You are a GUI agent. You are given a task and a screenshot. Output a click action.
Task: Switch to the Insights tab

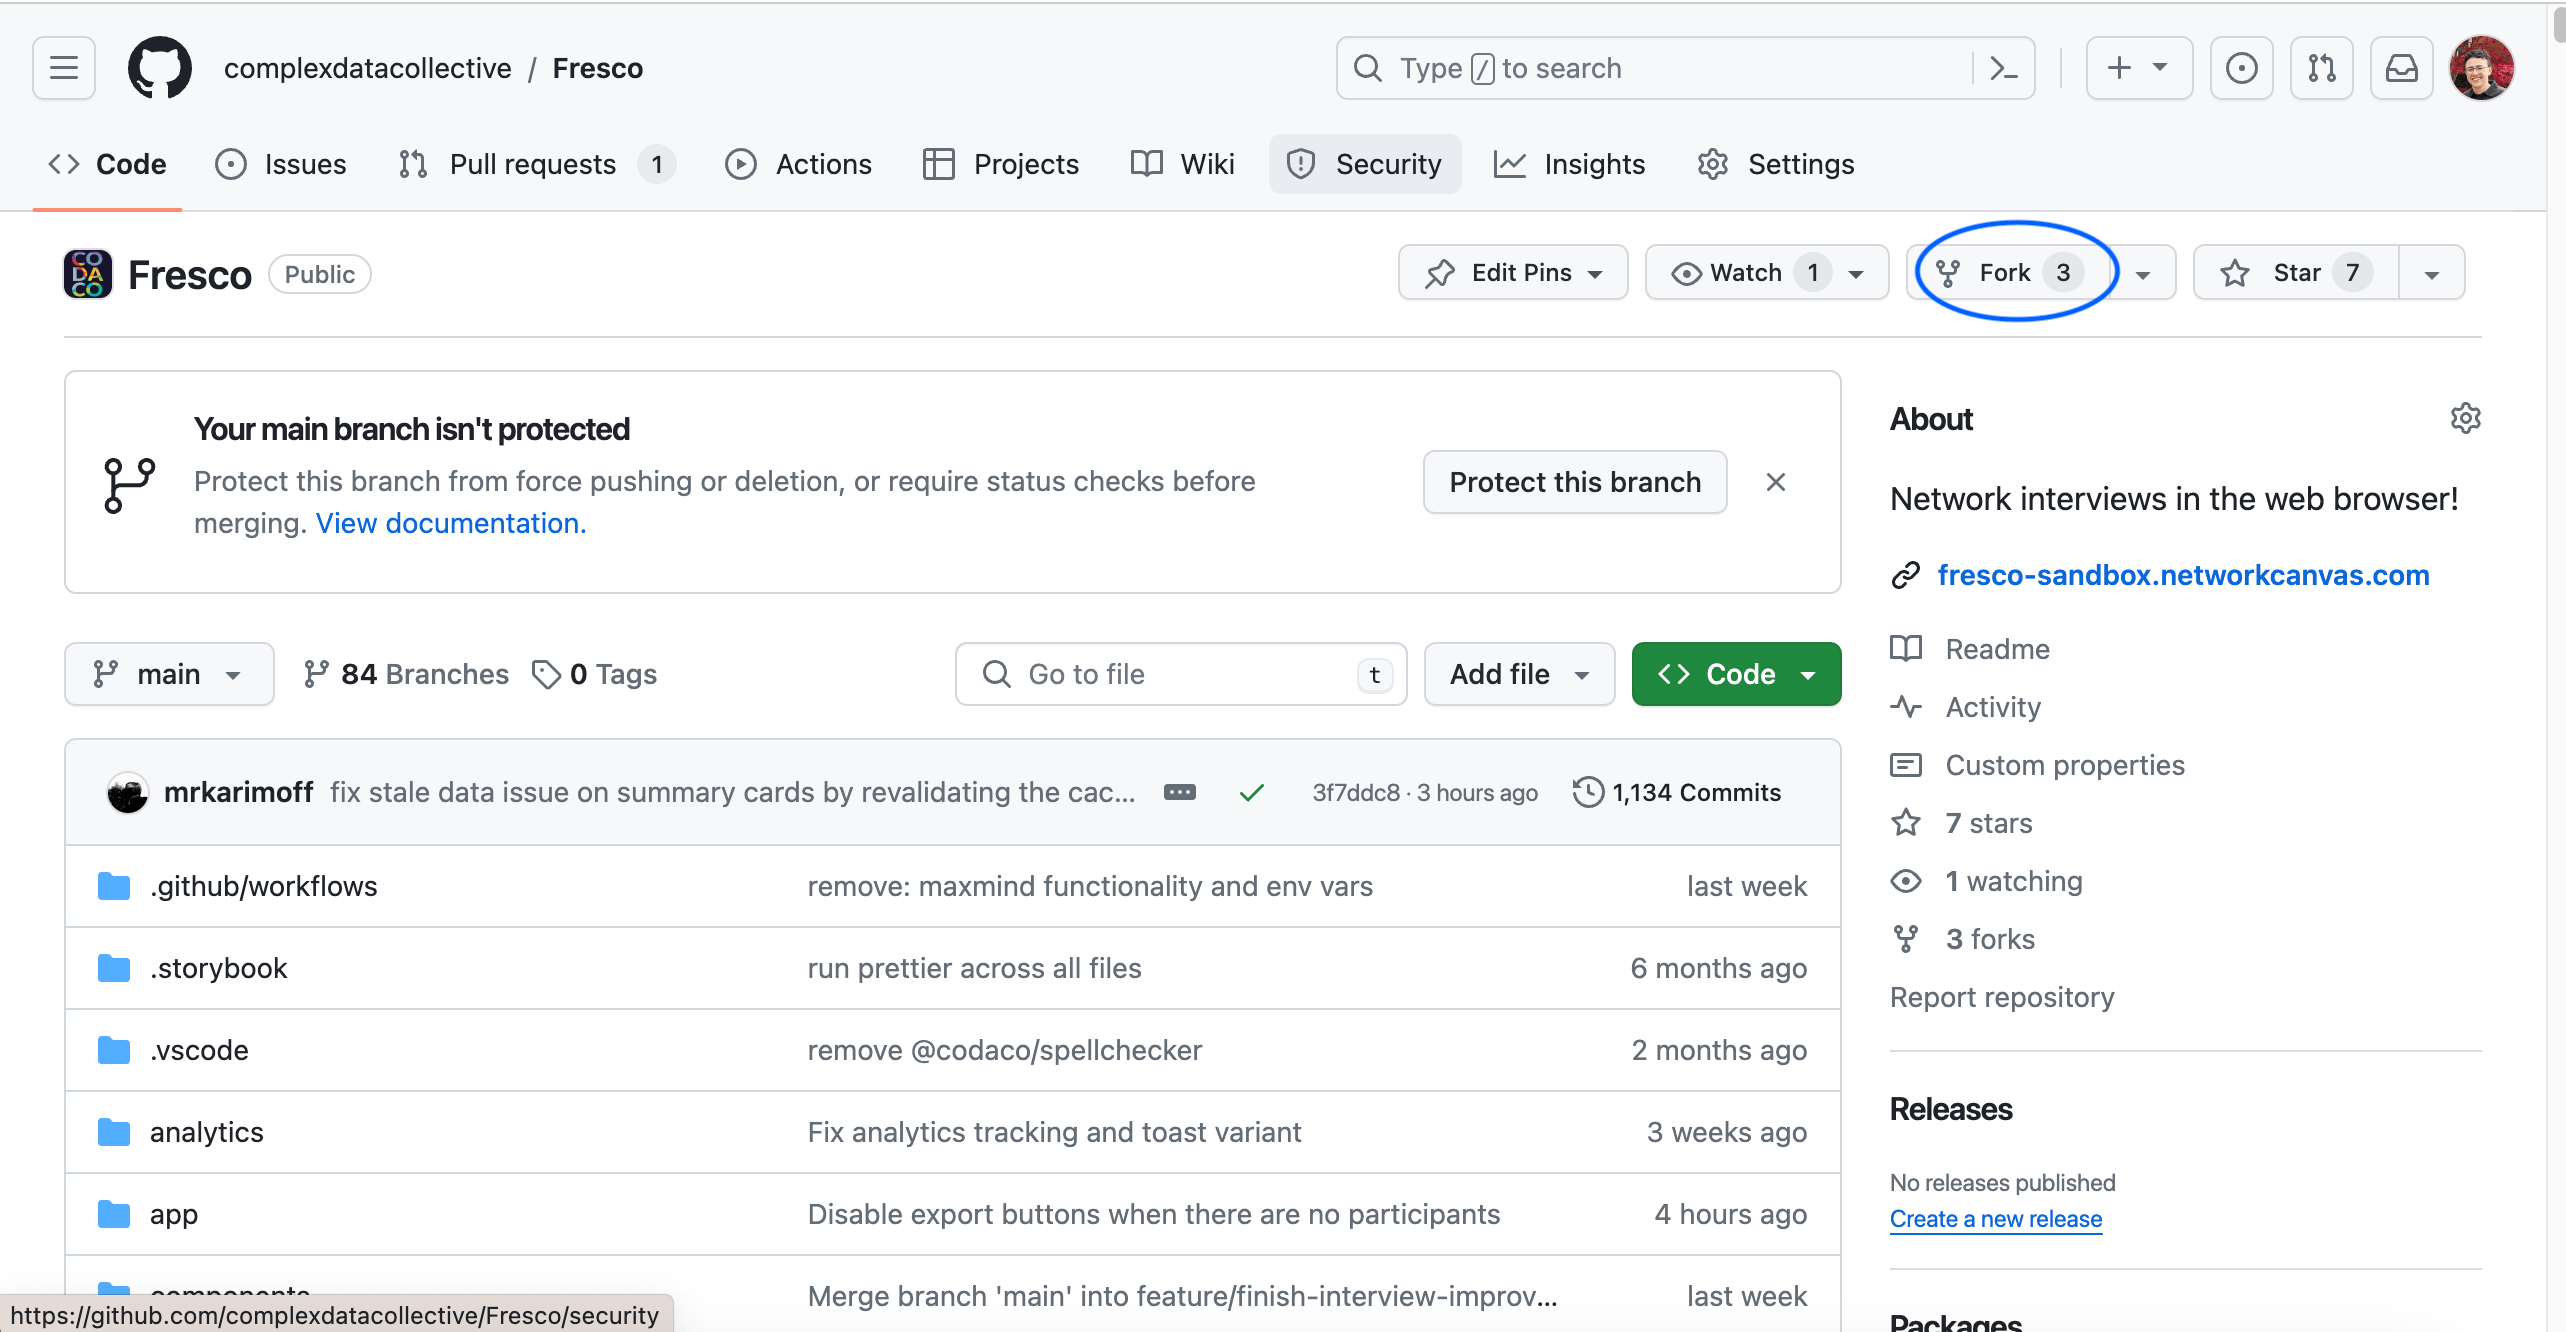click(x=1569, y=164)
